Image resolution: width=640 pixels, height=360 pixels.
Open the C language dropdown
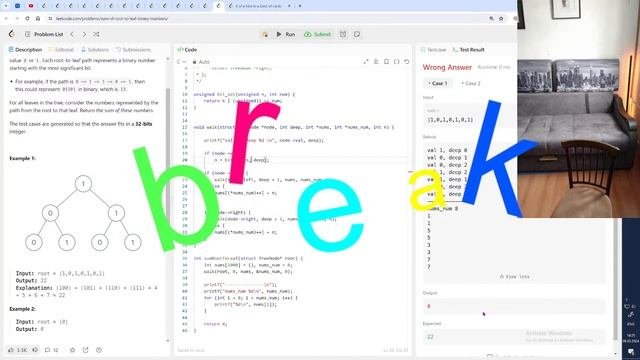click(181, 62)
